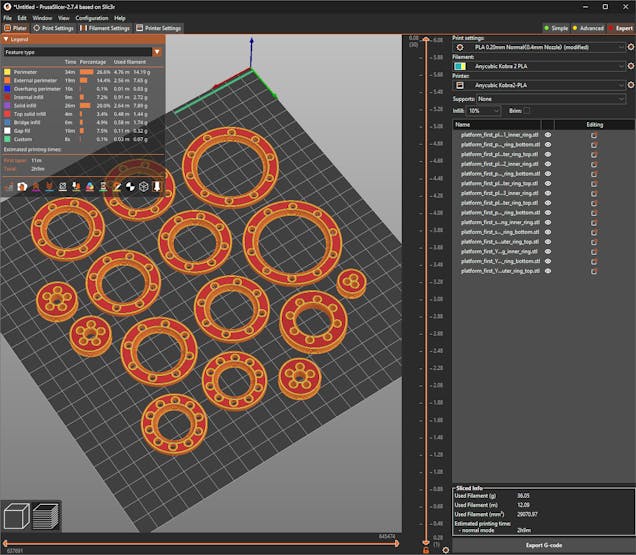
Task: Toggle Travel moves visibility in legend toolbar
Action: (x=9, y=186)
